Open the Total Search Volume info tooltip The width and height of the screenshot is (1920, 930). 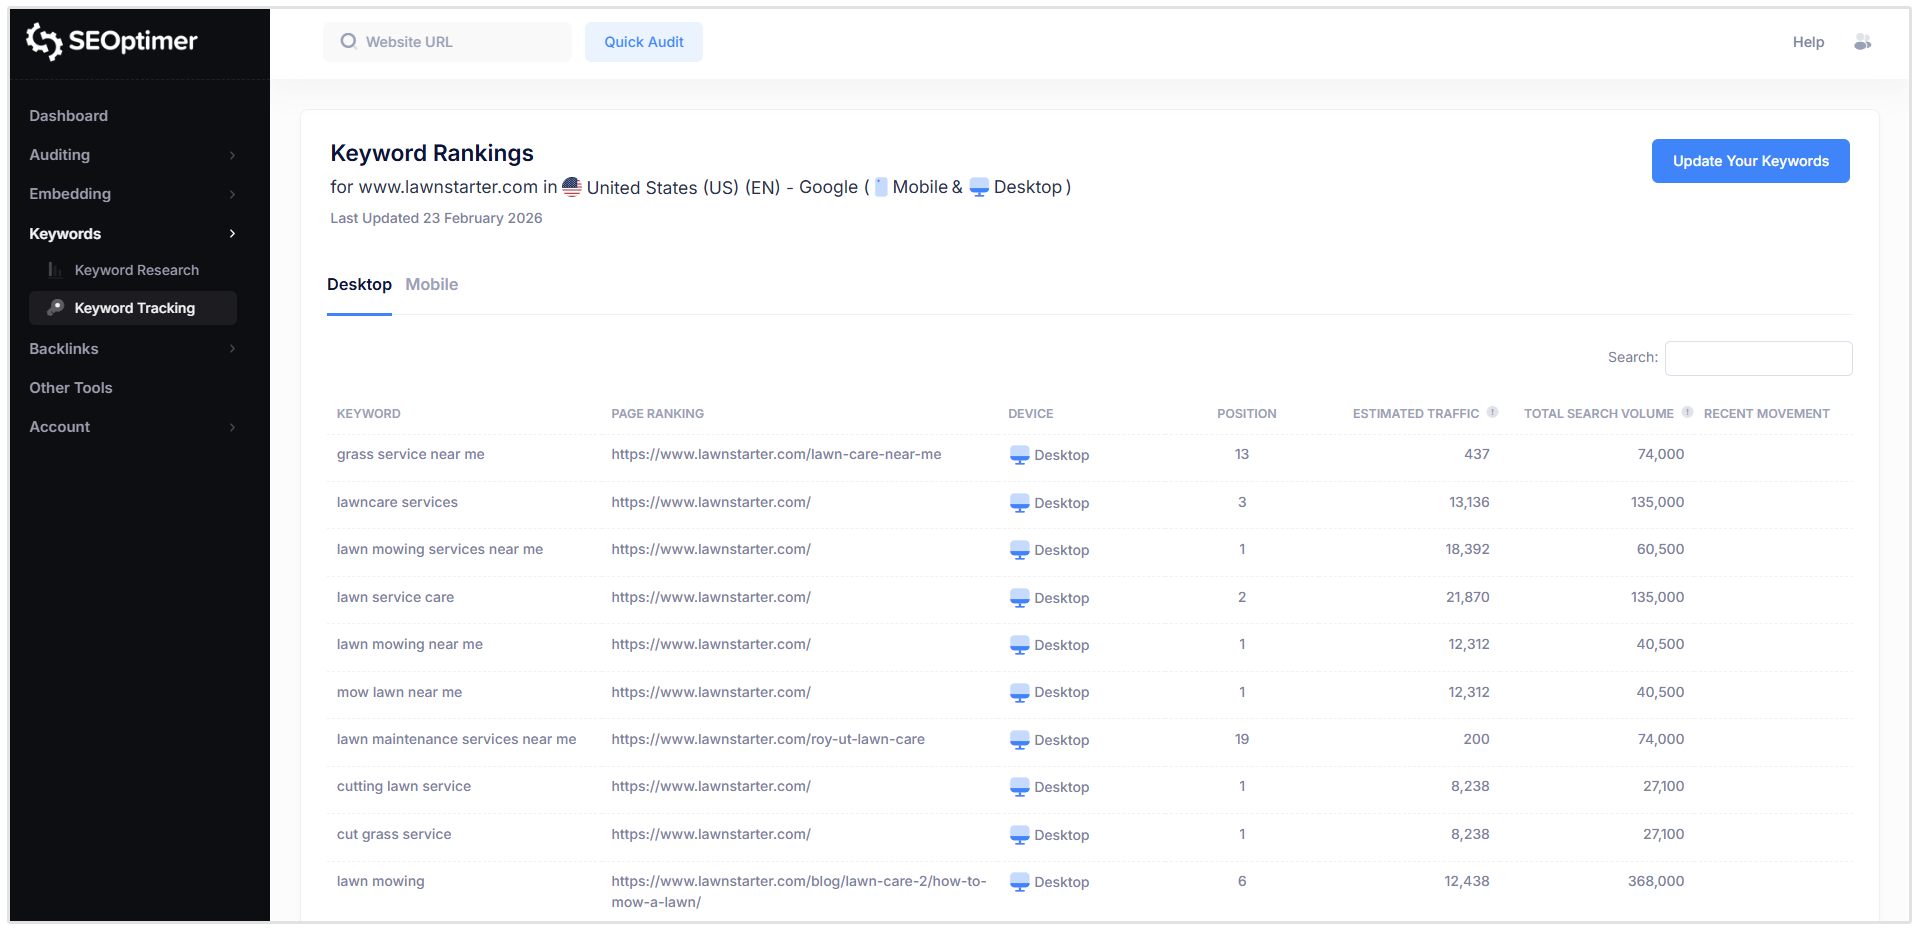[x=1687, y=411]
